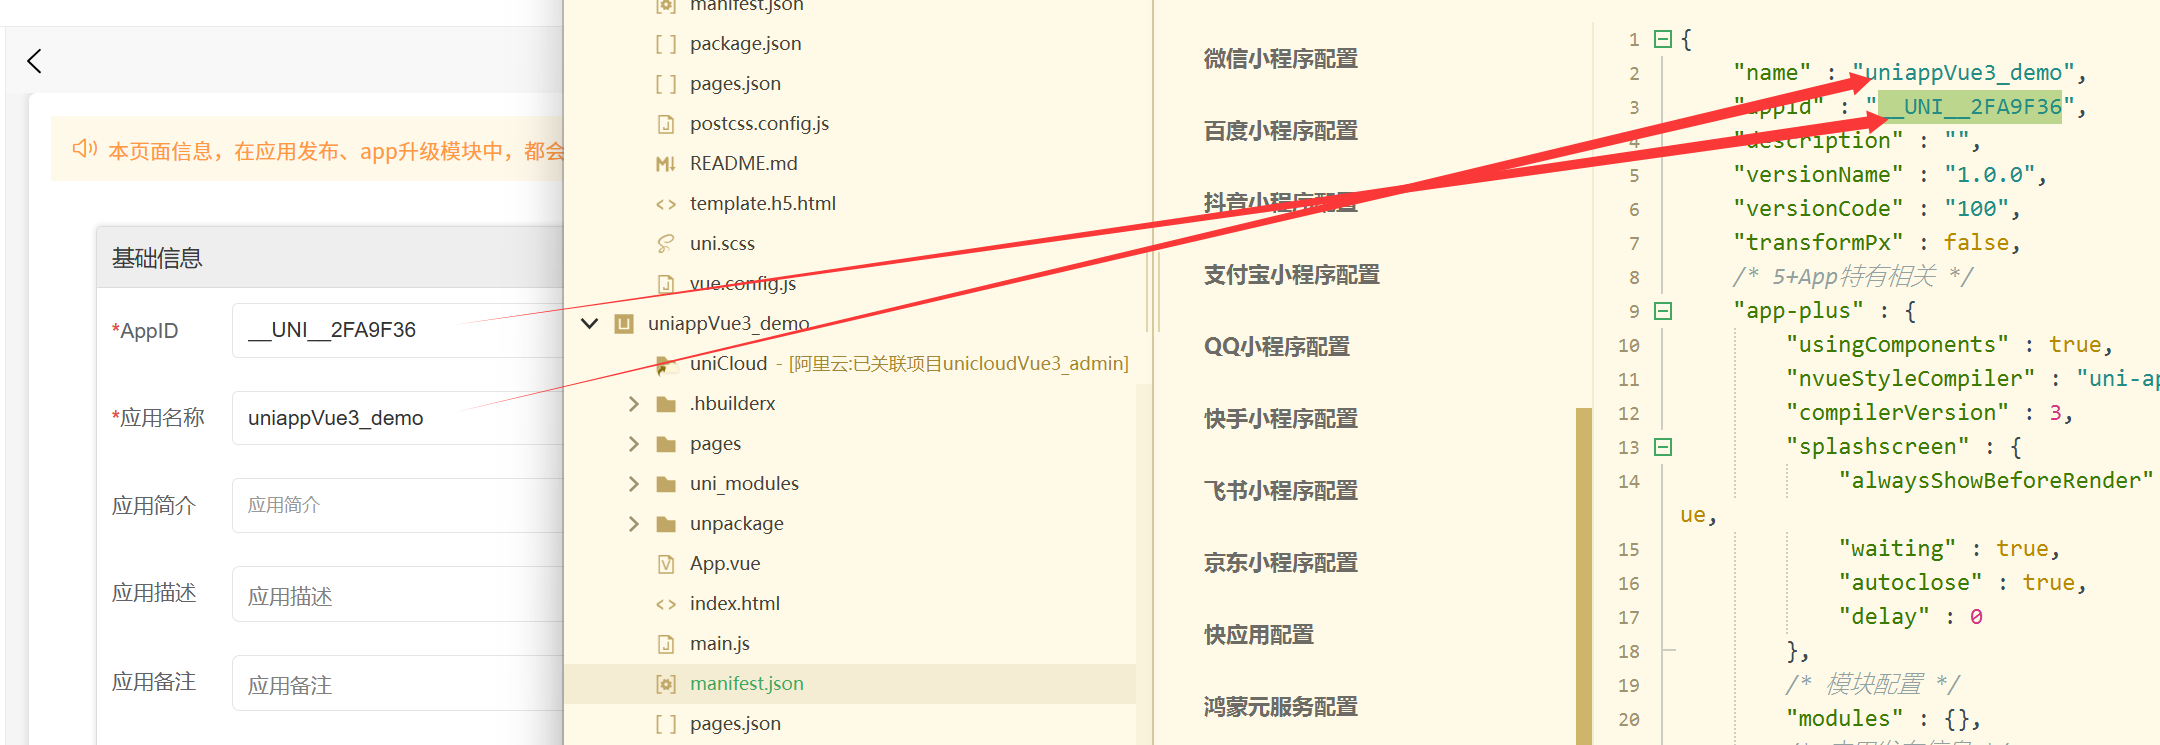Open the index.html file

tap(735, 604)
